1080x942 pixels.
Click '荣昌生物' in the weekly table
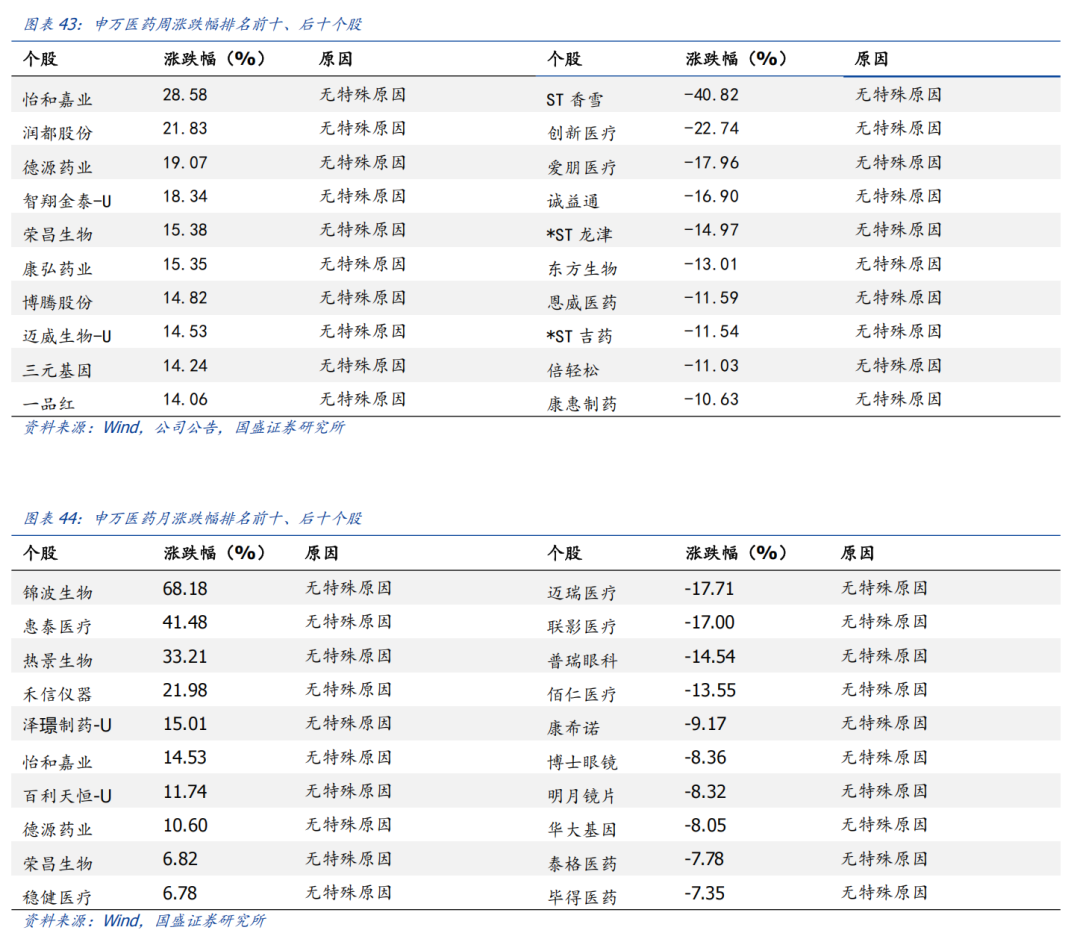(x=57, y=235)
